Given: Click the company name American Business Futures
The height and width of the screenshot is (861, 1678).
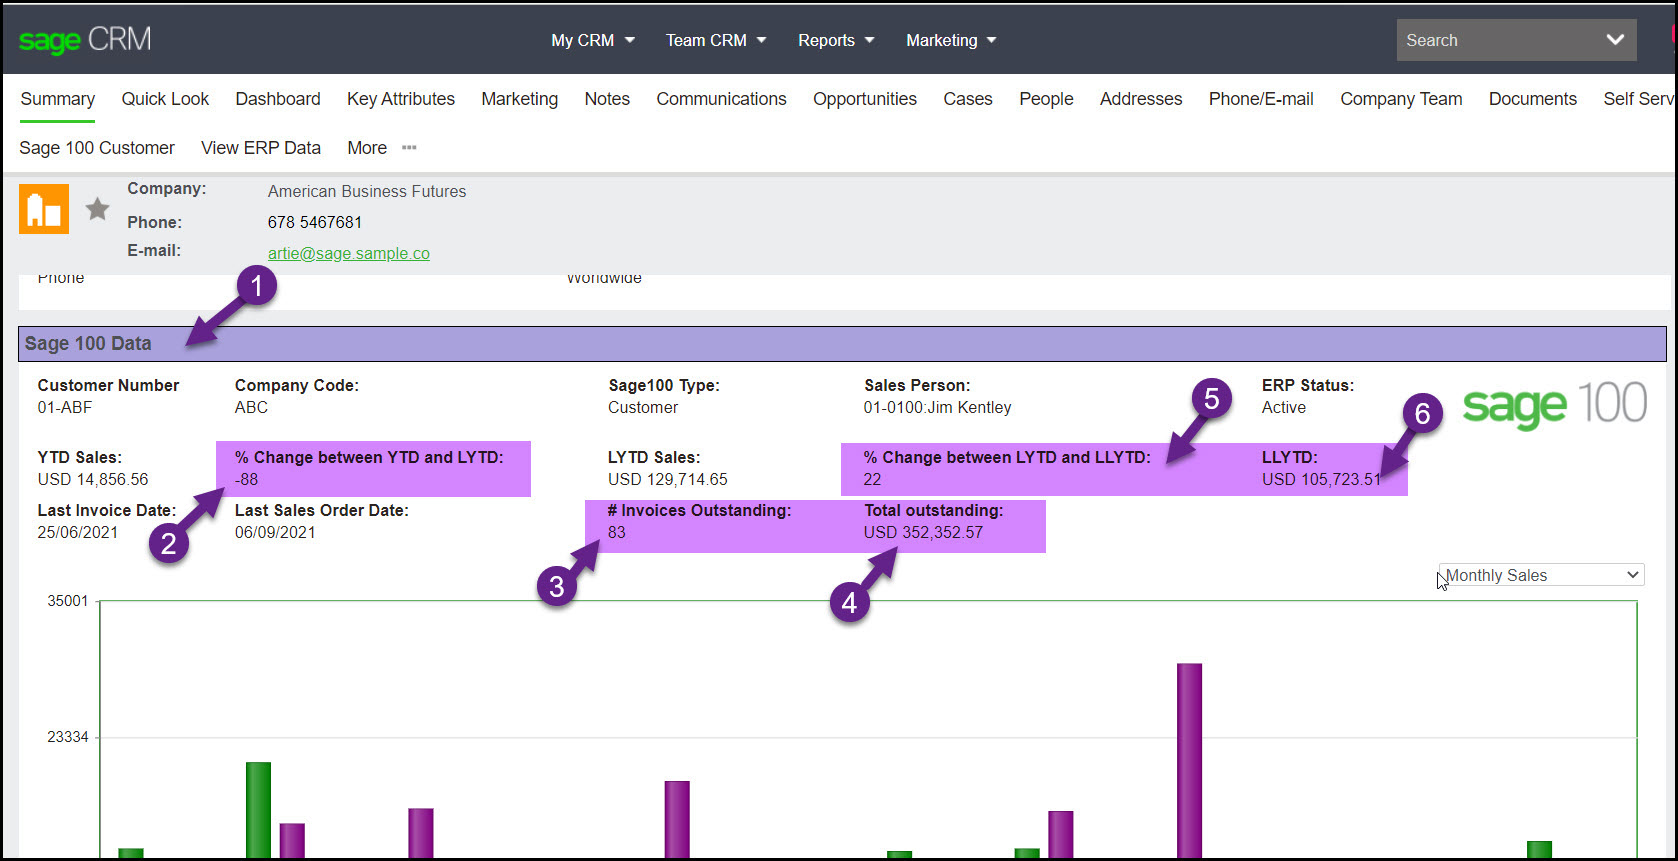Looking at the screenshot, I should (x=367, y=191).
